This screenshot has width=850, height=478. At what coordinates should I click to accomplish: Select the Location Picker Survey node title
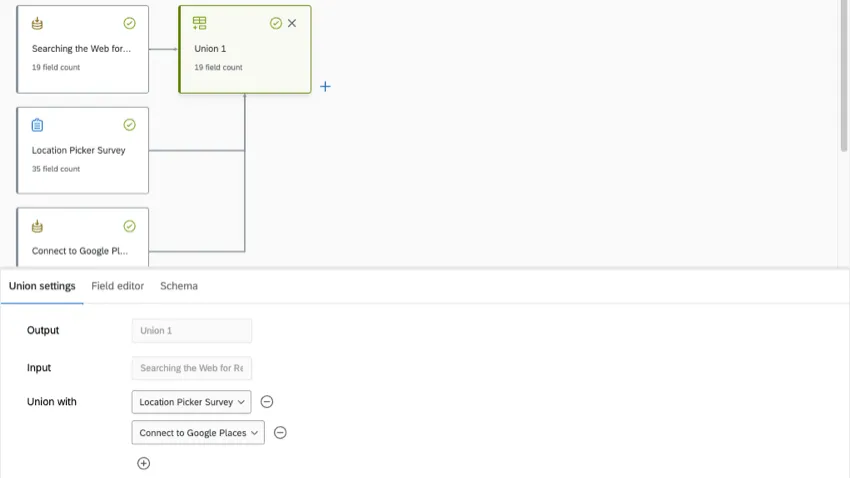(79, 150)
